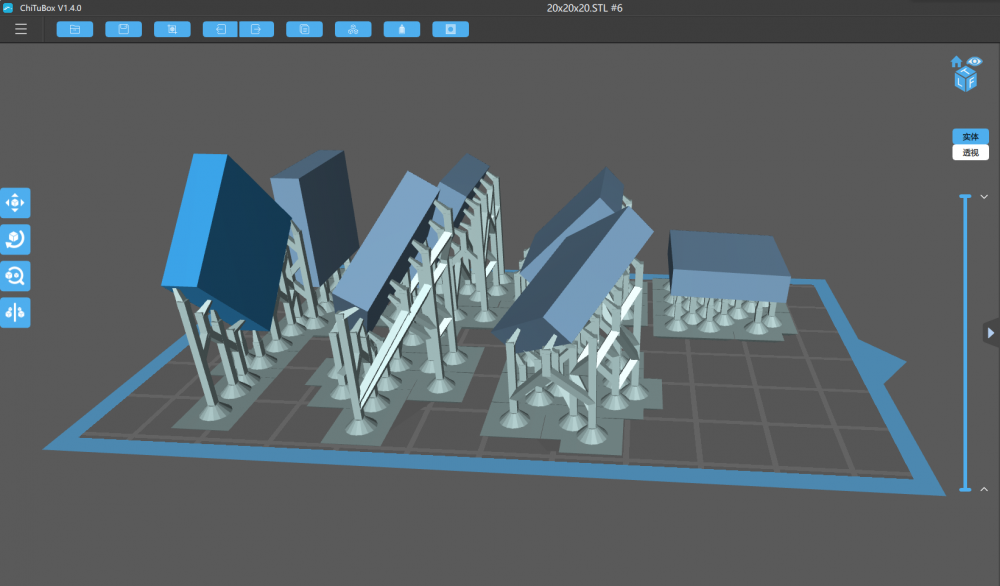The image size is (1000, 586).
Task: Switch to perspective/transparent mode 透视
Action: tap(970, 152)
